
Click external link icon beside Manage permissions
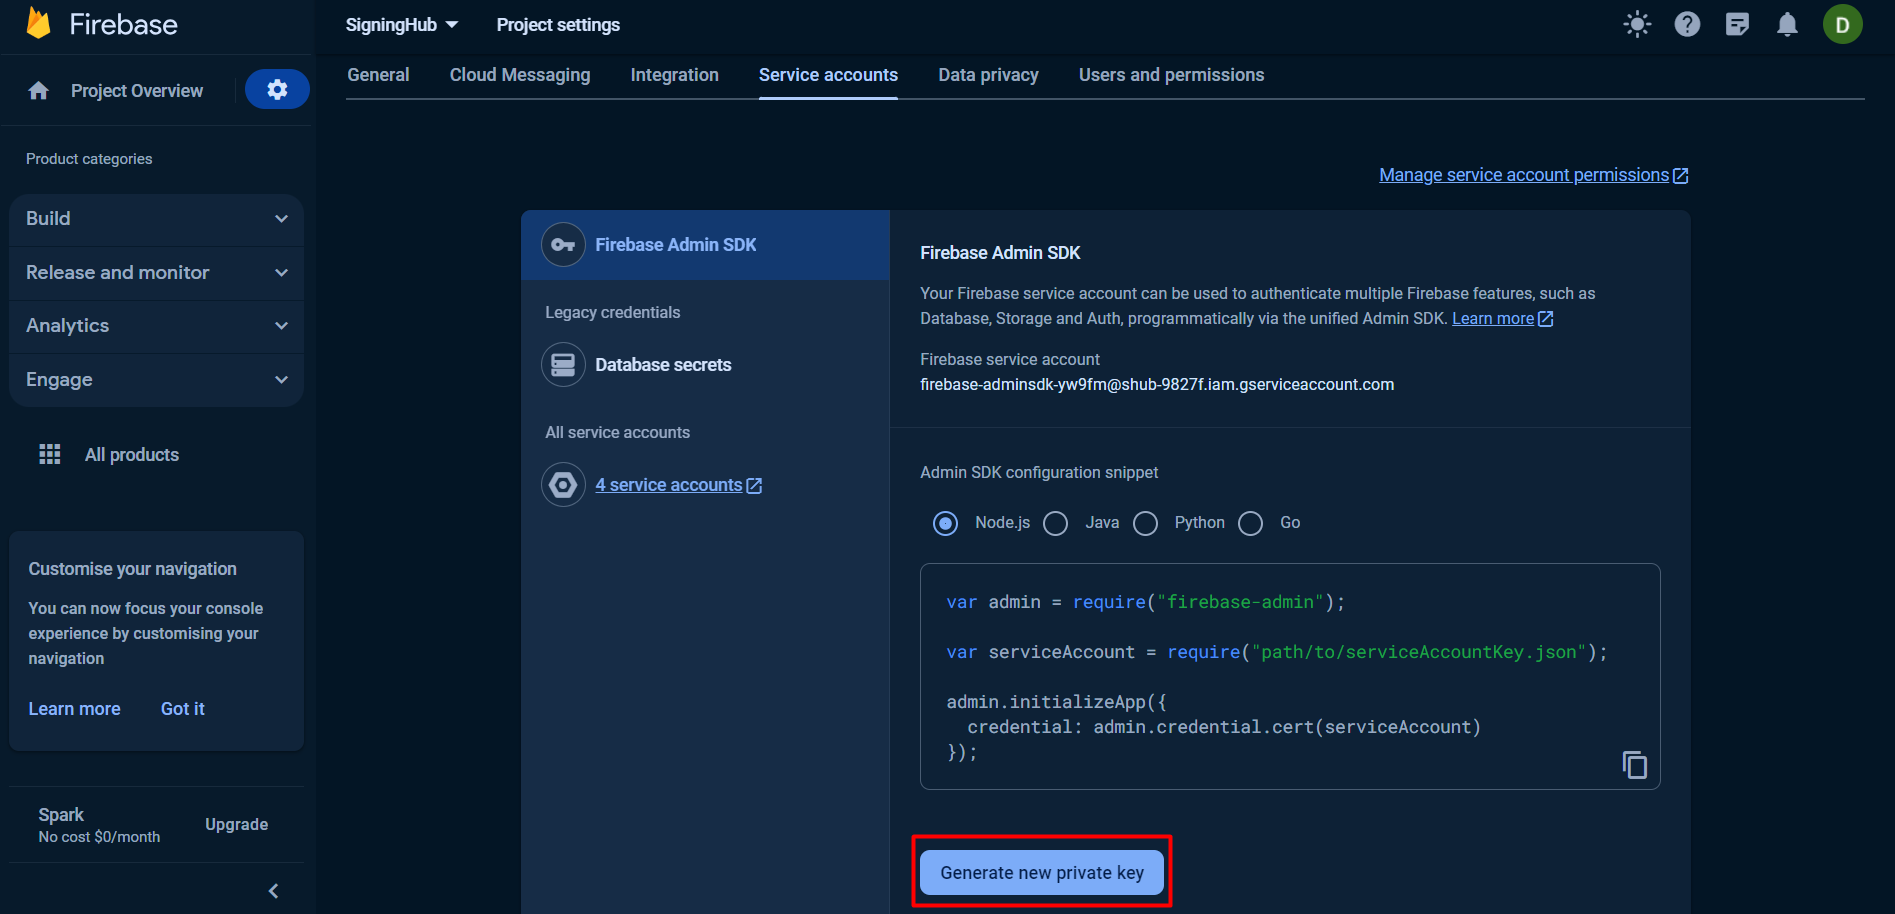(1681, 175)
